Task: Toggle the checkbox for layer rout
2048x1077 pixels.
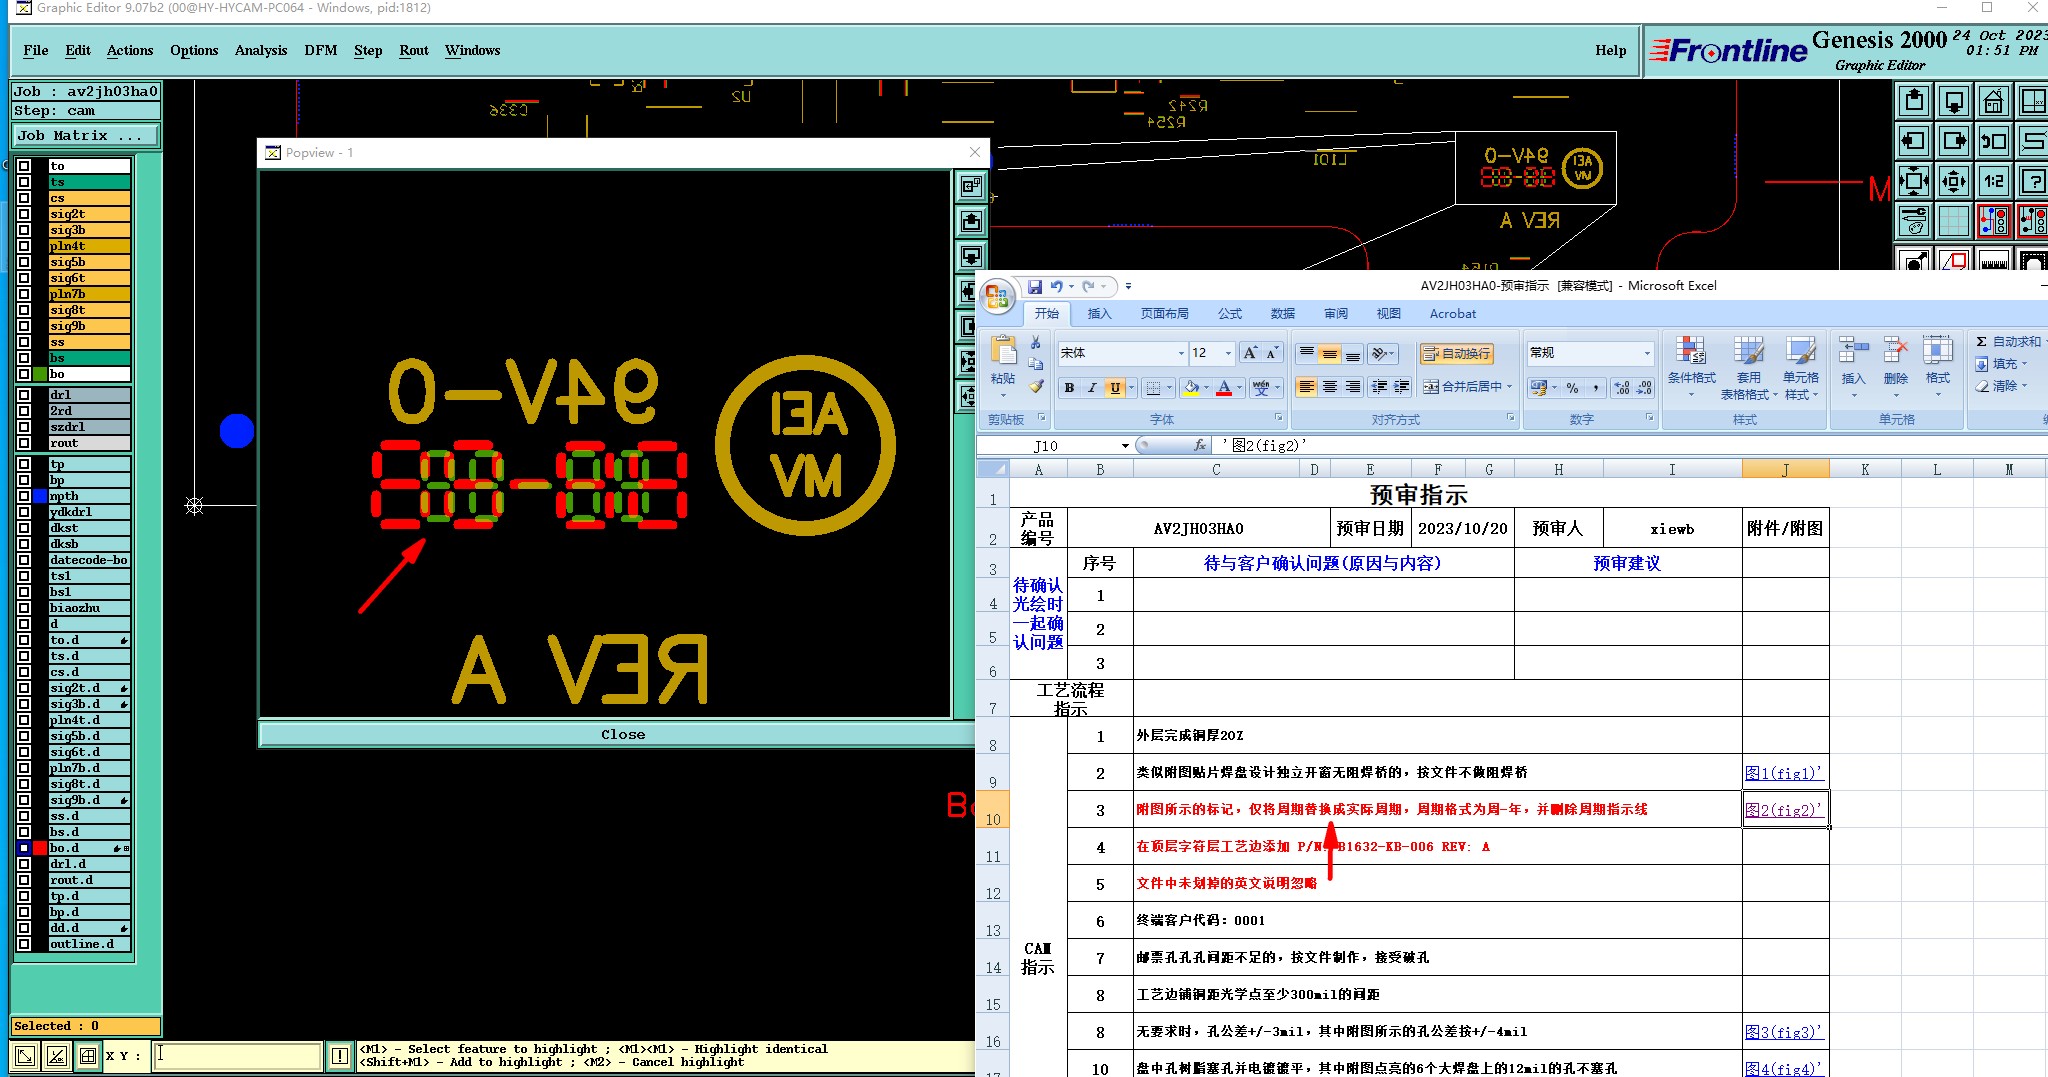Action: (x=24, y=443)
